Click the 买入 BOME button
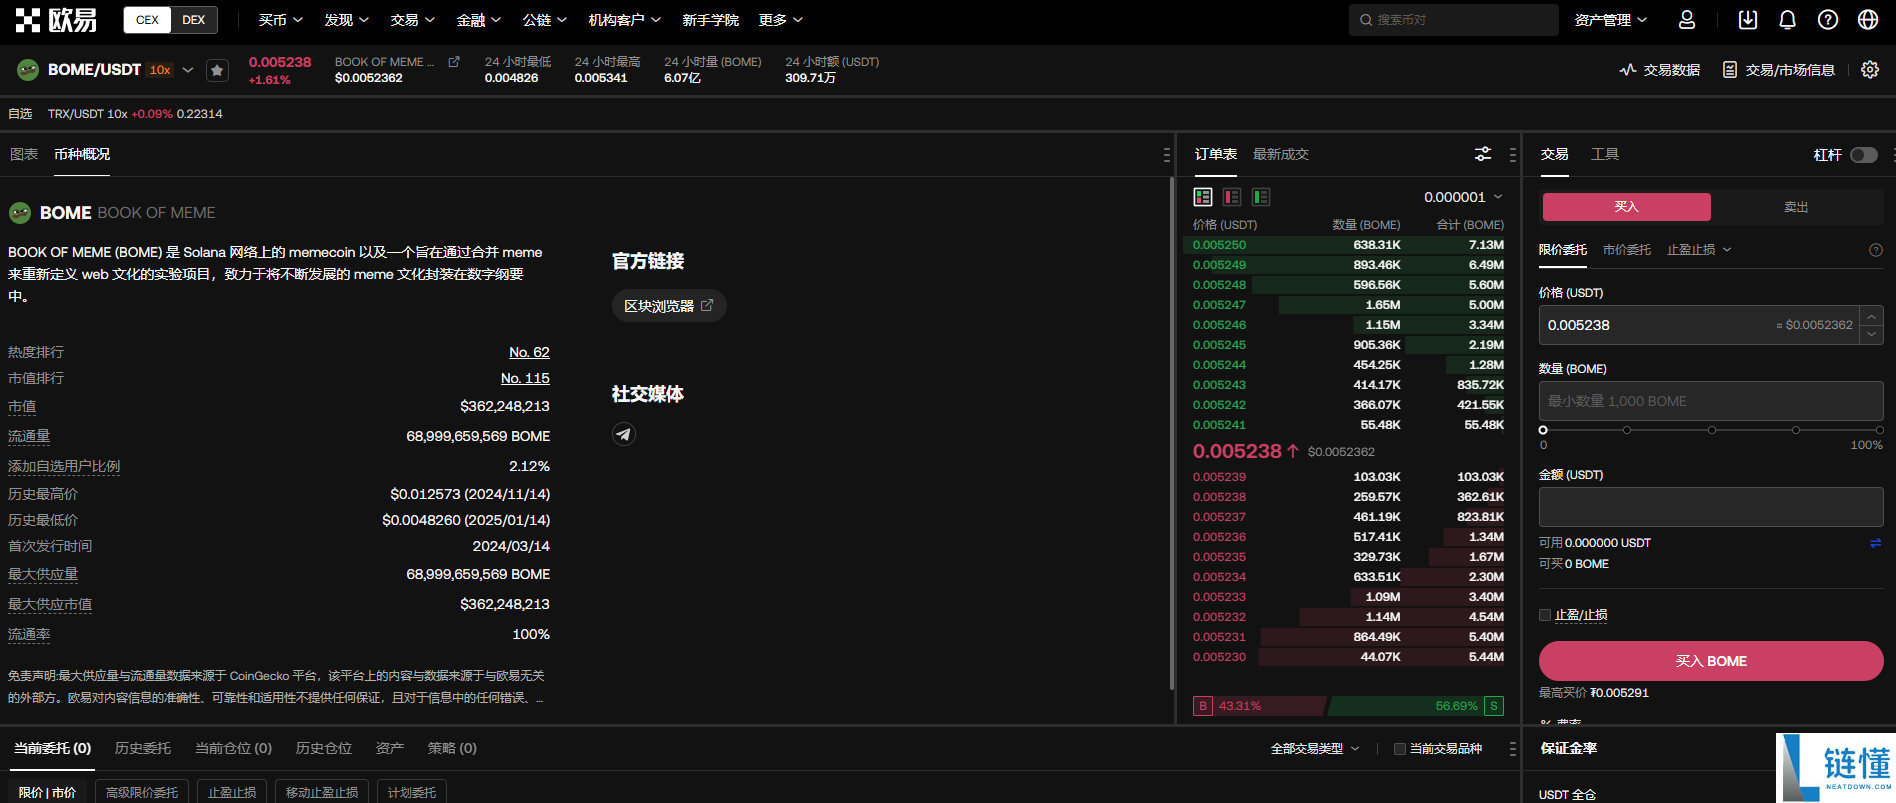This screenshot has height=803, width=1896. click(x=1711, y=661)
